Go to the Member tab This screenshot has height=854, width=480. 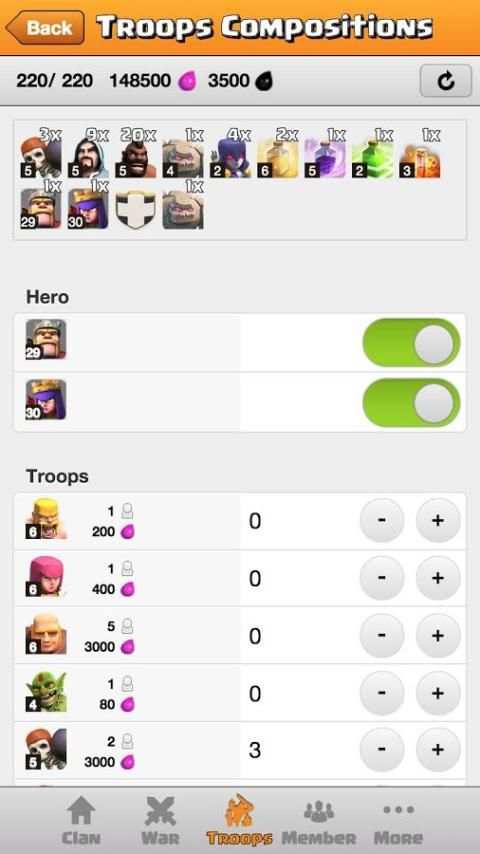[319, 820]
